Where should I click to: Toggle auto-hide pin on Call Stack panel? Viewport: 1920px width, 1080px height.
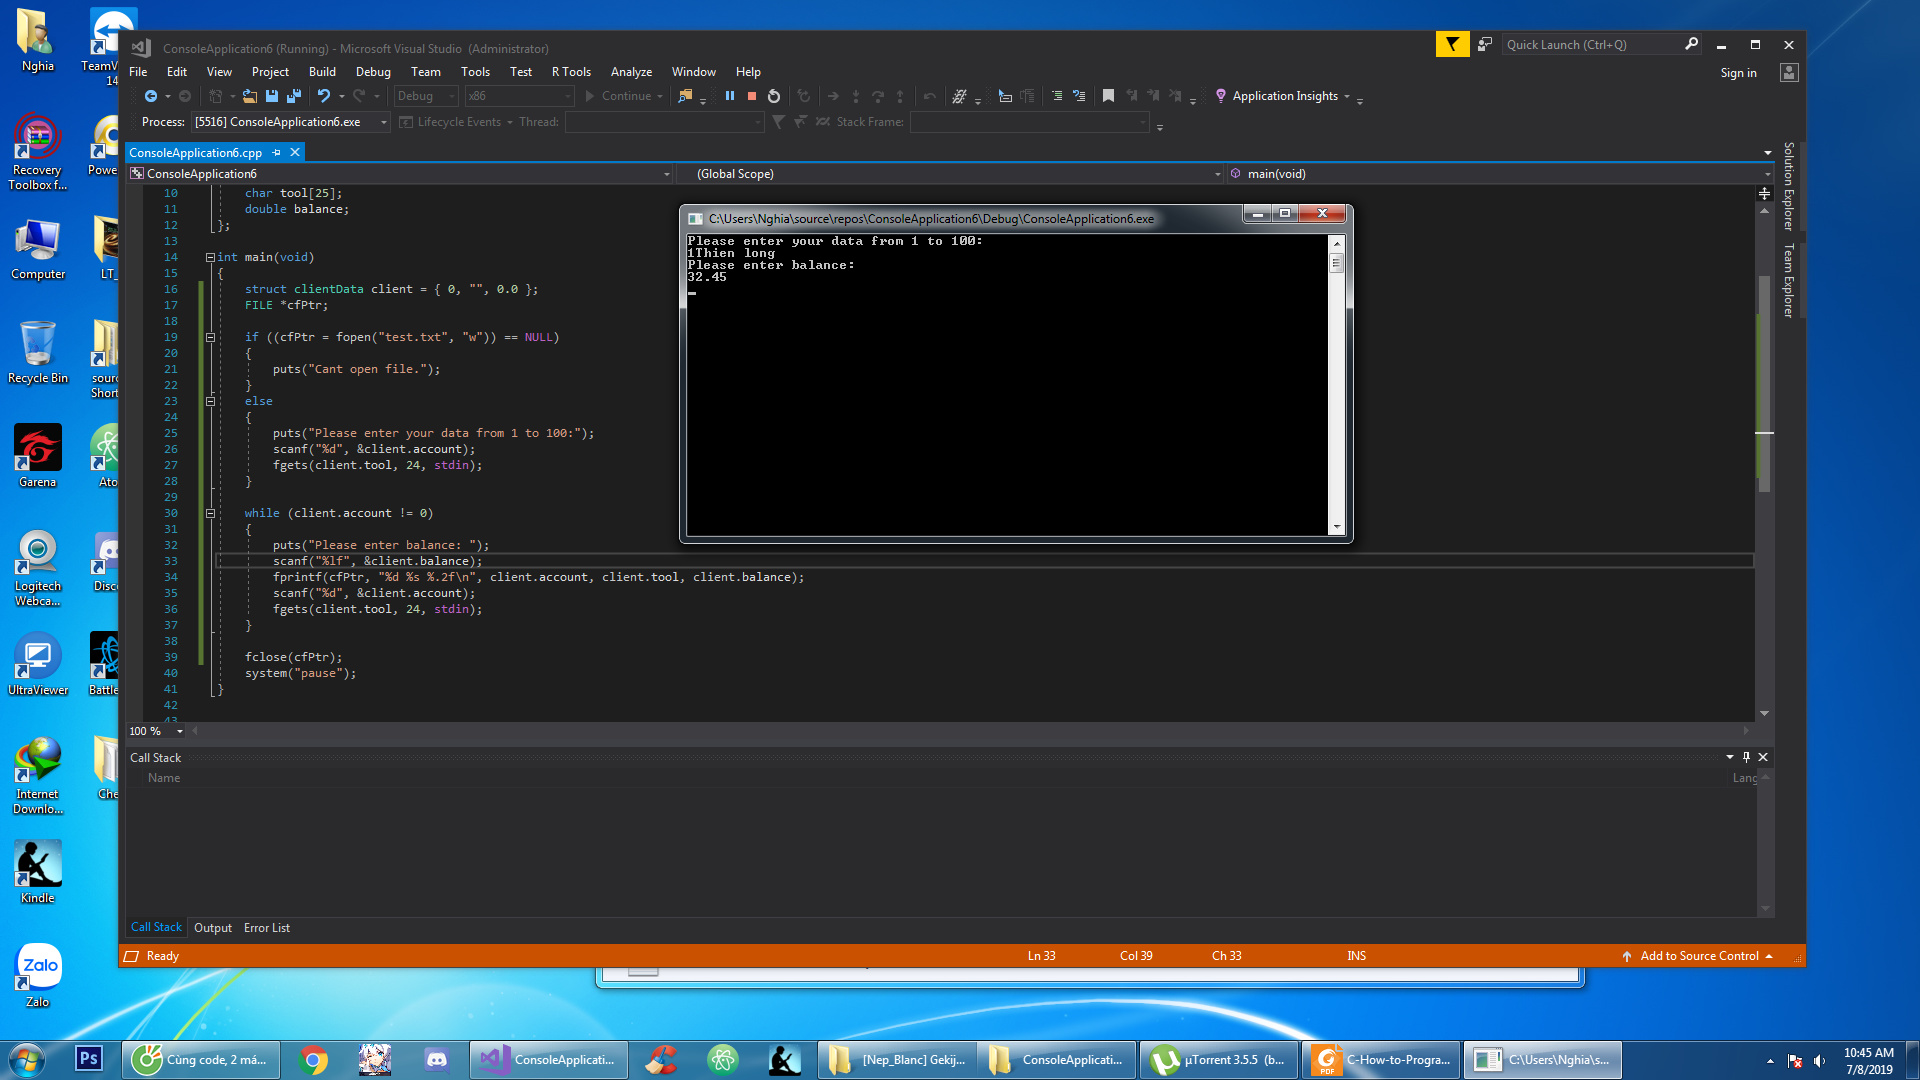coord(1746,757)
